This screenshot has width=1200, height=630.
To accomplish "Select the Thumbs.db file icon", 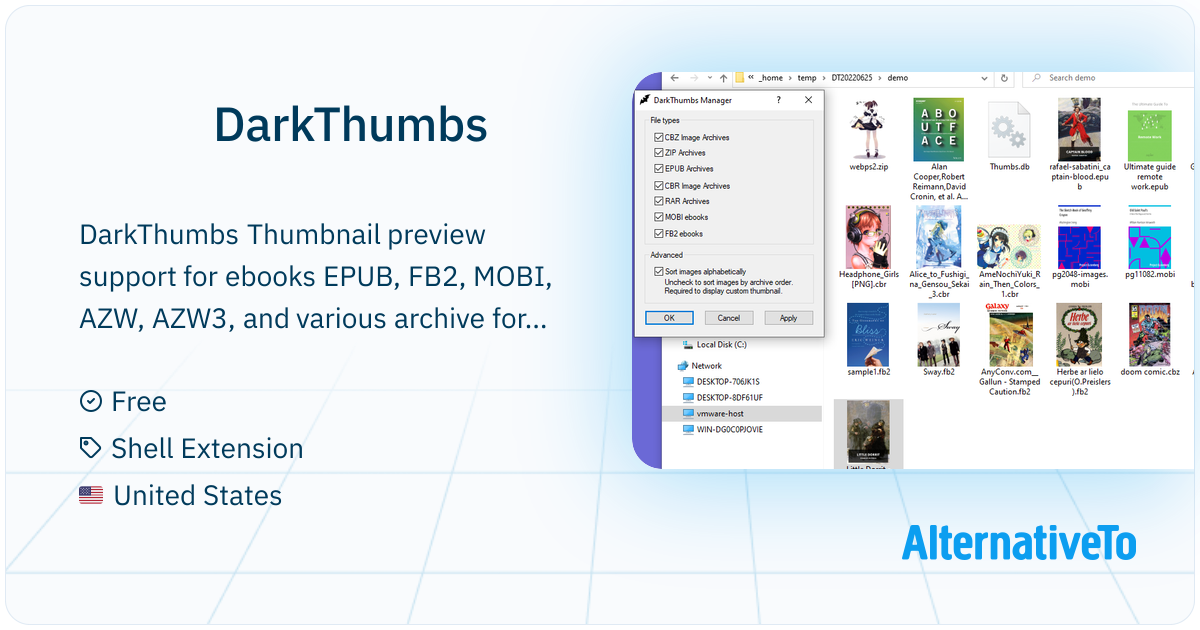I will click(x=1009, y=130).
